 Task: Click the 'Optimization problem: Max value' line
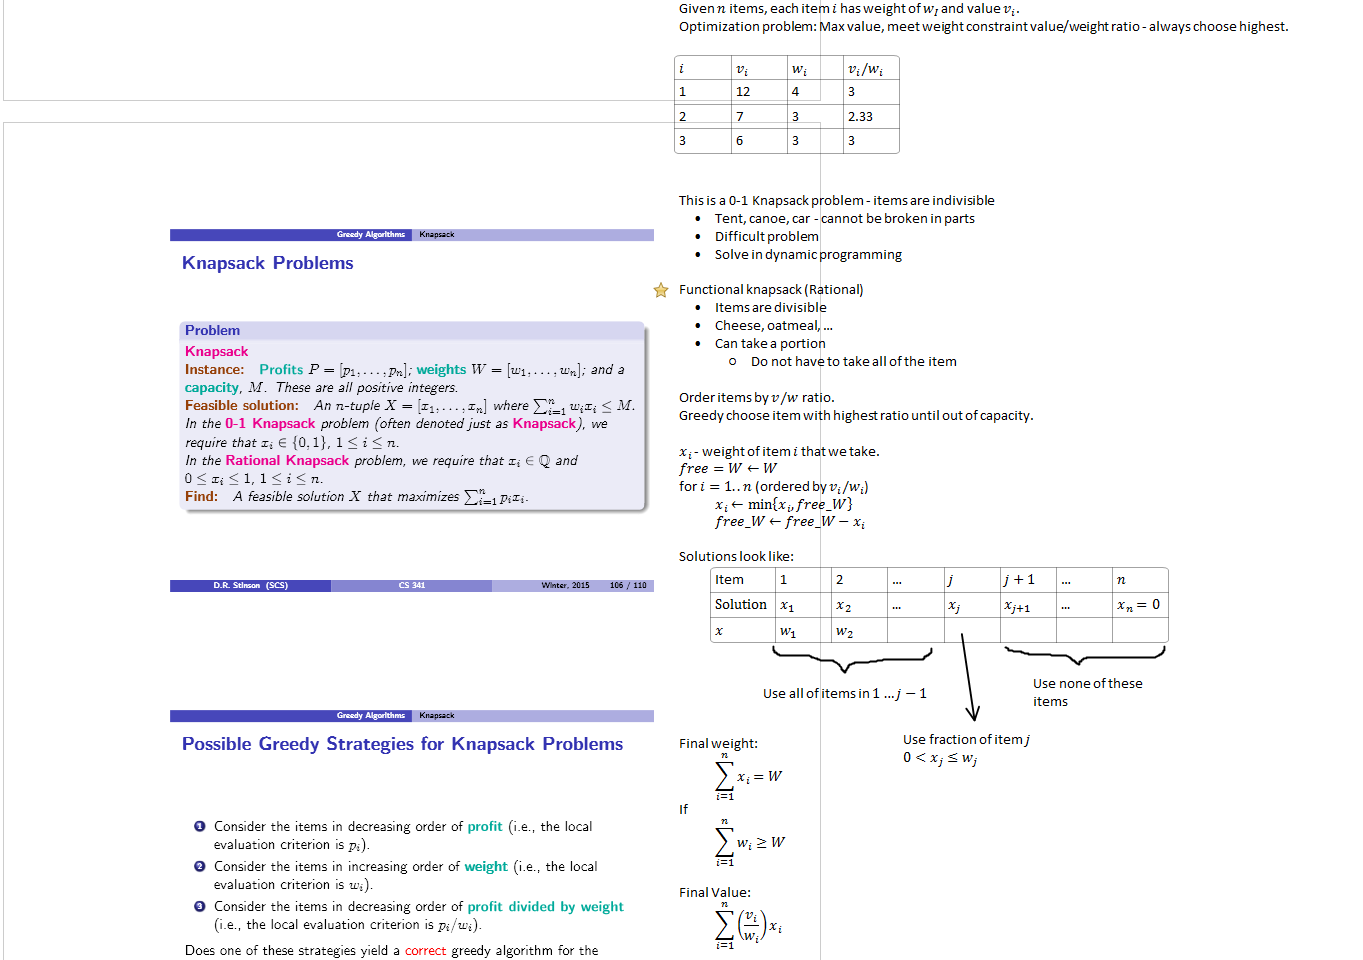click(983, 27)
